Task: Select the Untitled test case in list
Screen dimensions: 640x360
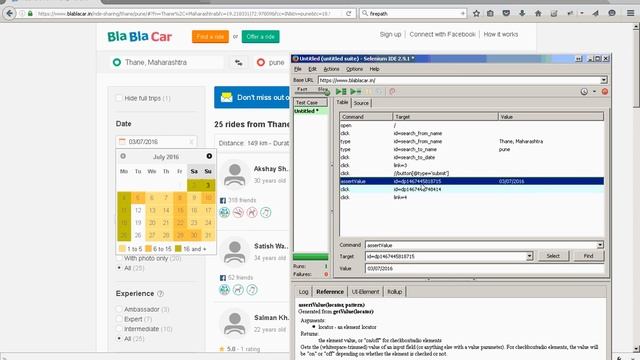Action: [311, 111]
